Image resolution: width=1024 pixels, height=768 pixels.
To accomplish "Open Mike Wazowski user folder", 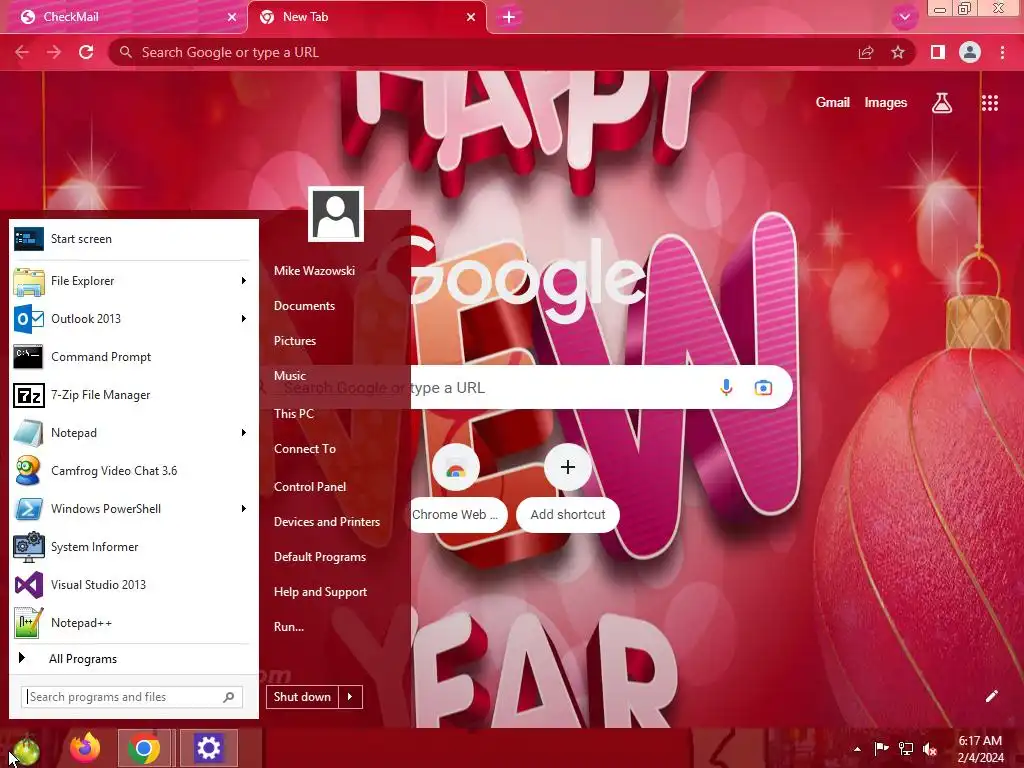I will click(x=314, y=270).
